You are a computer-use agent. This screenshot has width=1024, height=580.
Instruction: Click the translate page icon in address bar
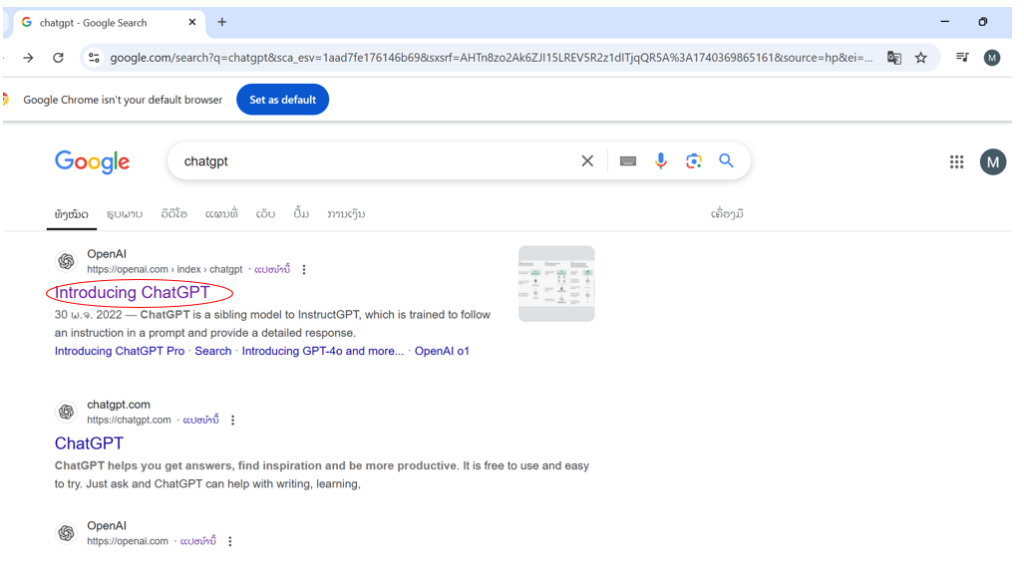tap(894, 58)
